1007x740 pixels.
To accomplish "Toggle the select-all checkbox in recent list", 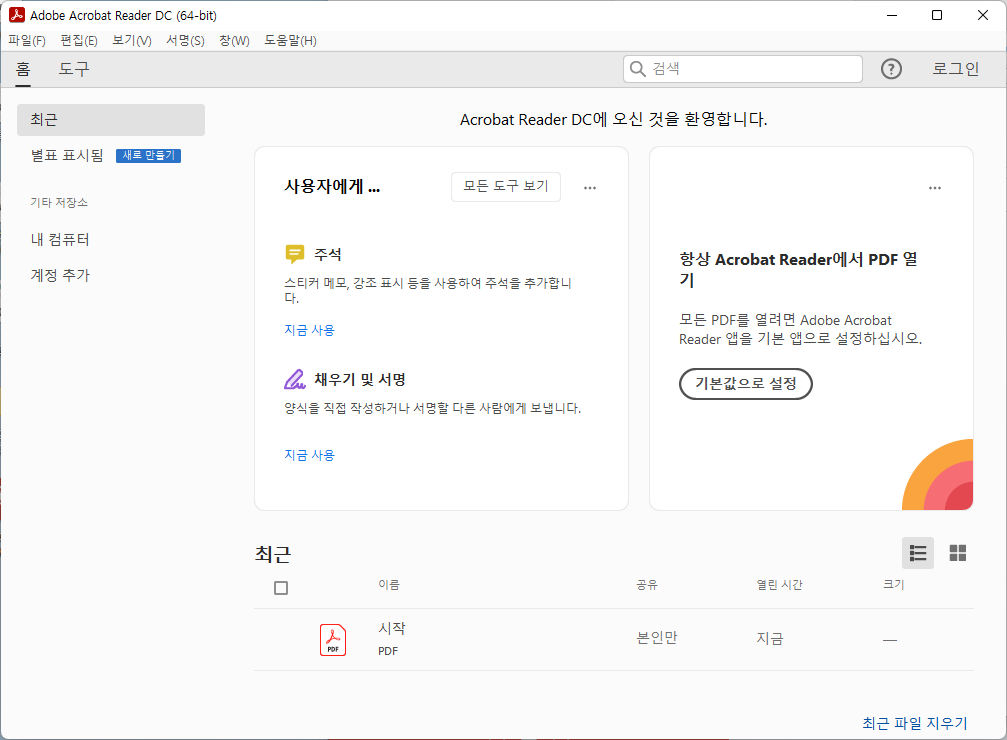I will tap(281, 588).
